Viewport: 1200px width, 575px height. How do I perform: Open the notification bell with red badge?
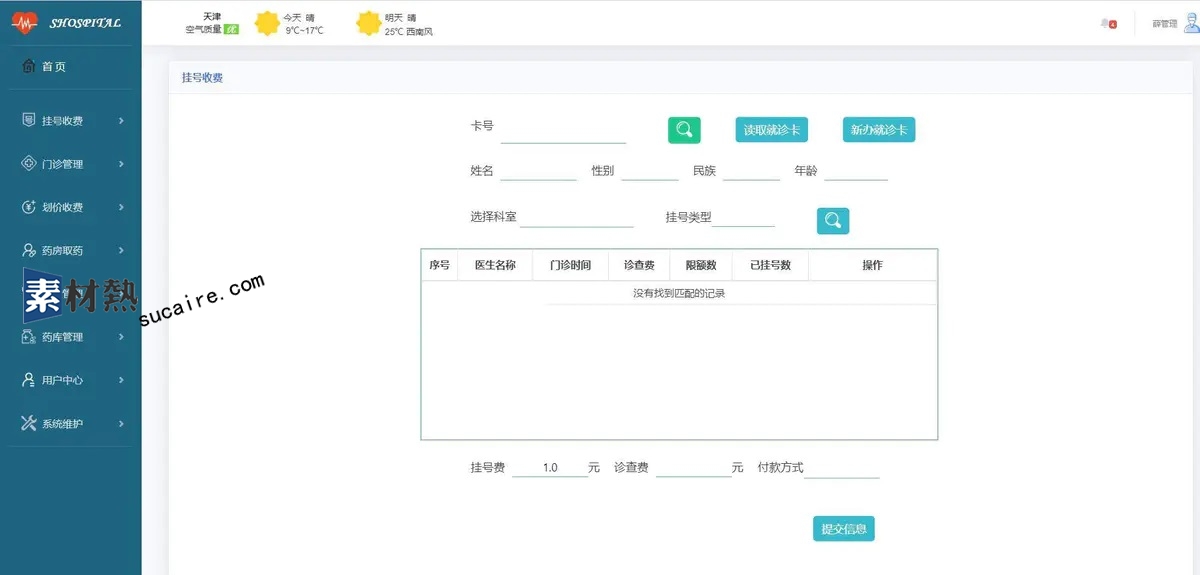(x=1107, y=23)
